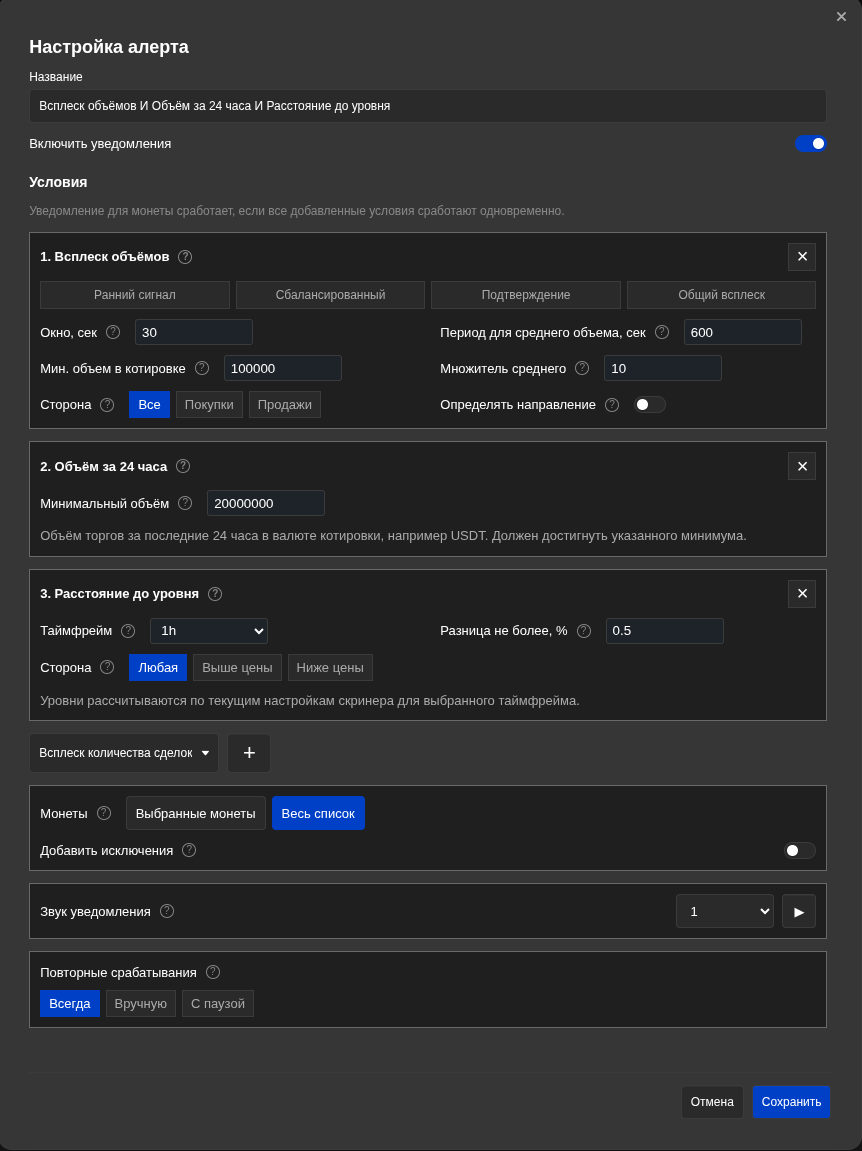862x1151 pixels.
Task: Apply the Общий всплеск preset
Action: [x=721, y=295]
